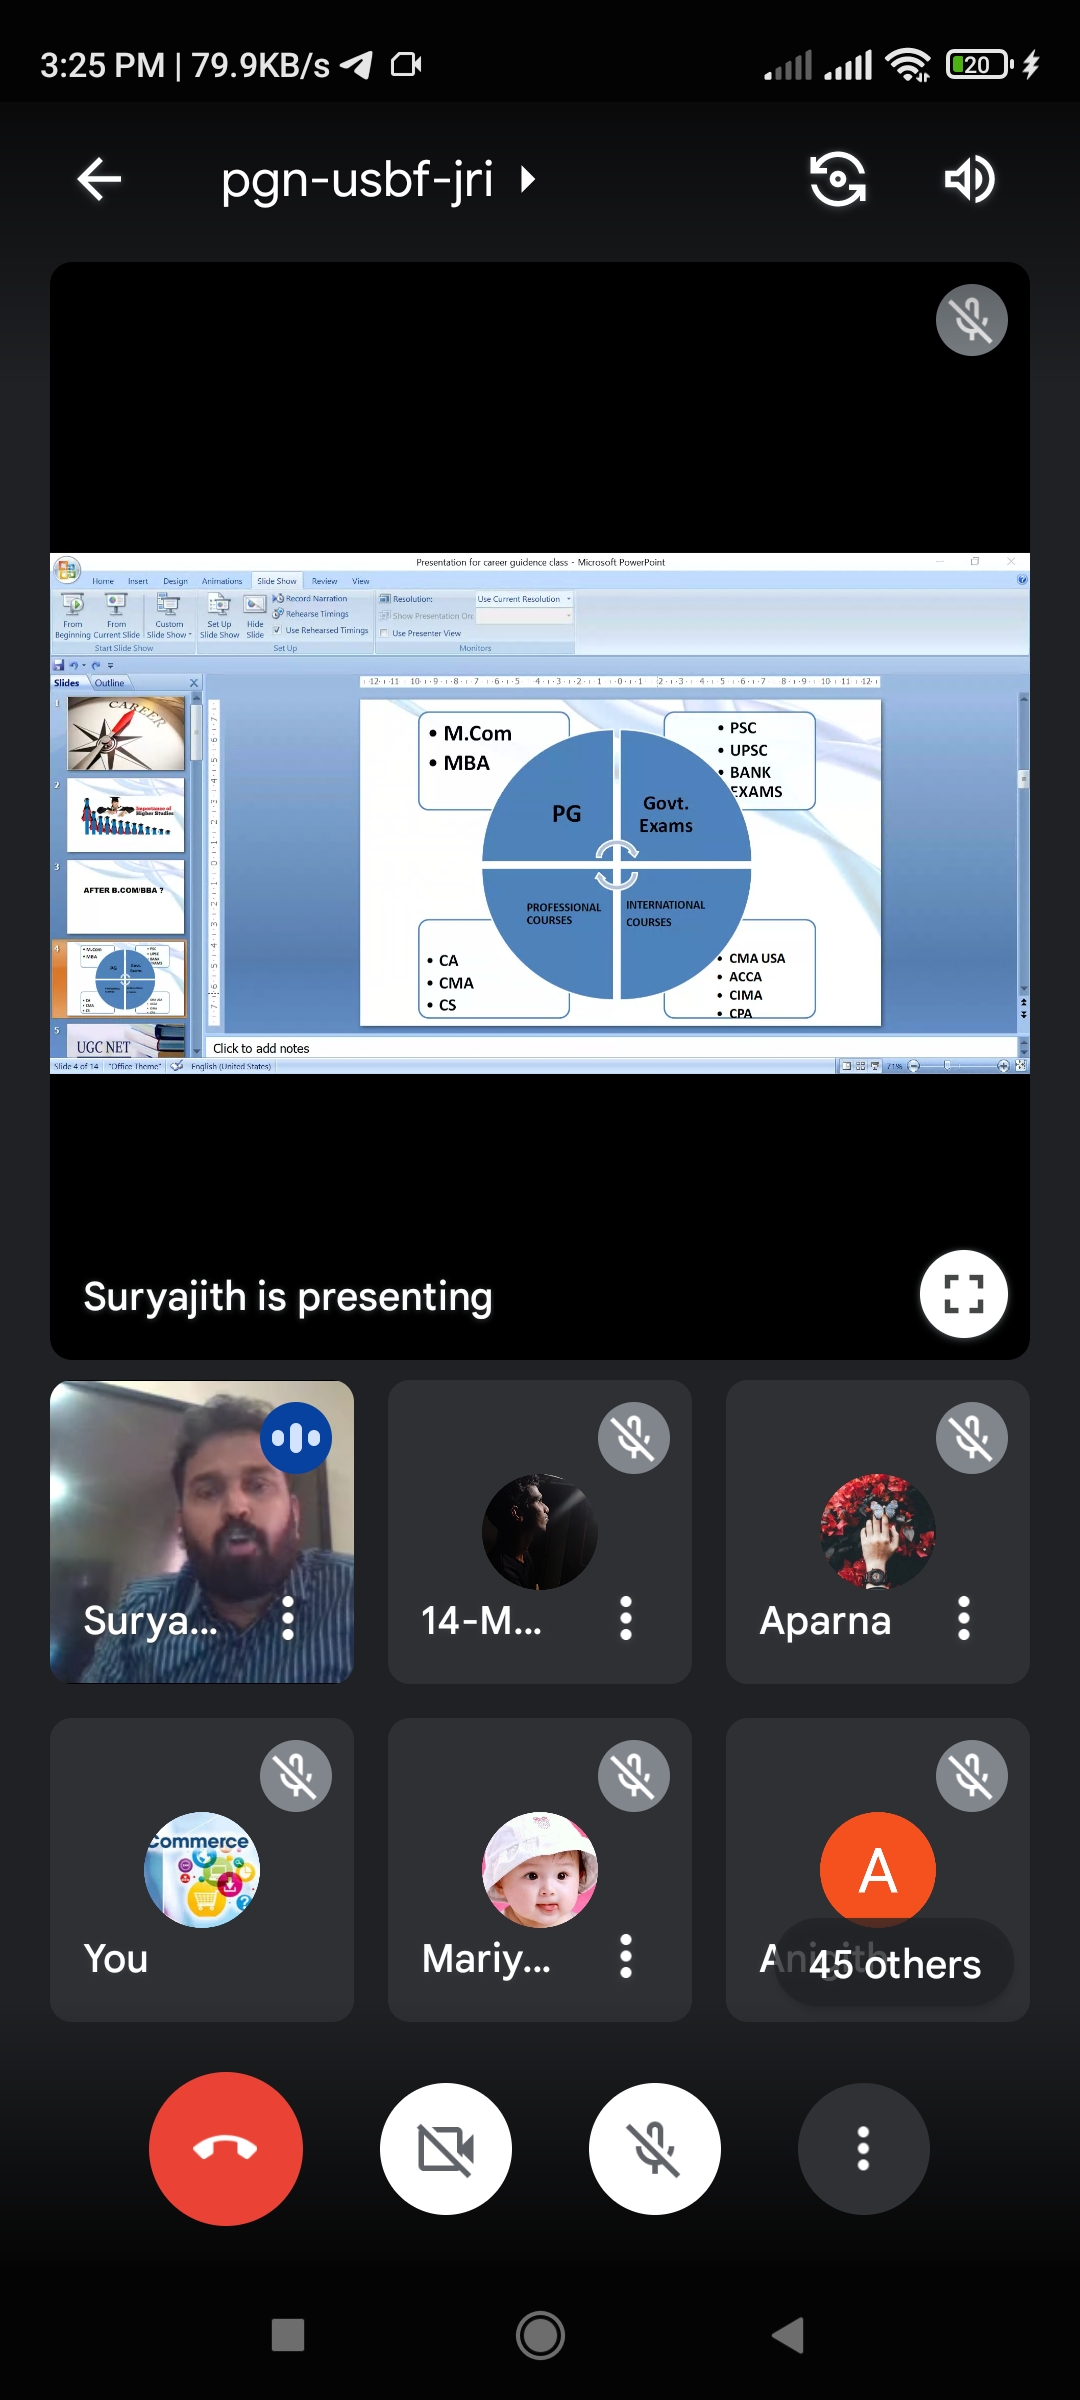The height and width of the screenshot is (2400, 1080).
Task: Open options menu for 14-M... participant
Action: [626, 1618]
